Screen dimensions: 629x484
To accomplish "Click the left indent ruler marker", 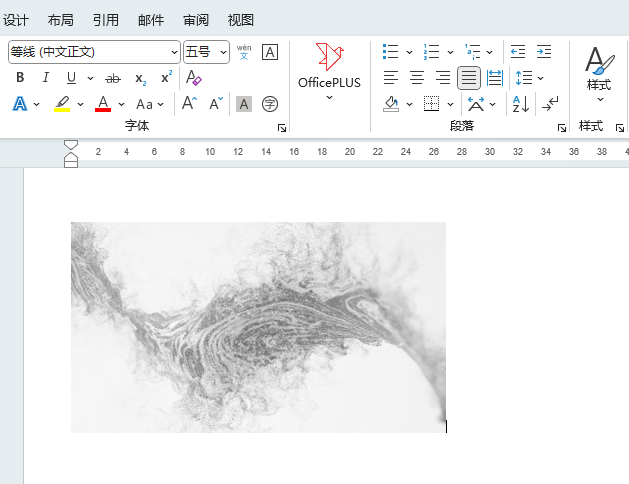I will (71, 164).
